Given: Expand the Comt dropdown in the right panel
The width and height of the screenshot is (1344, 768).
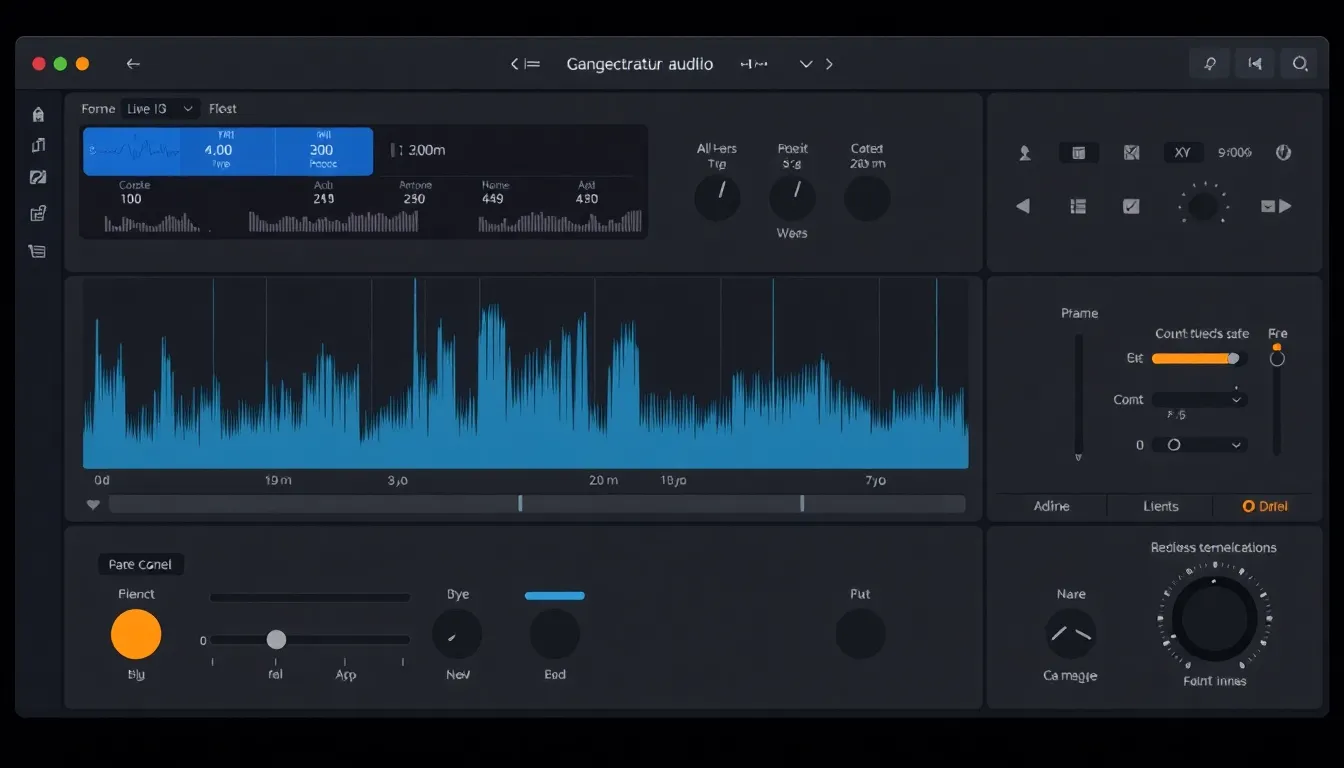Looking at the screenshot, I should point(1199,399).
